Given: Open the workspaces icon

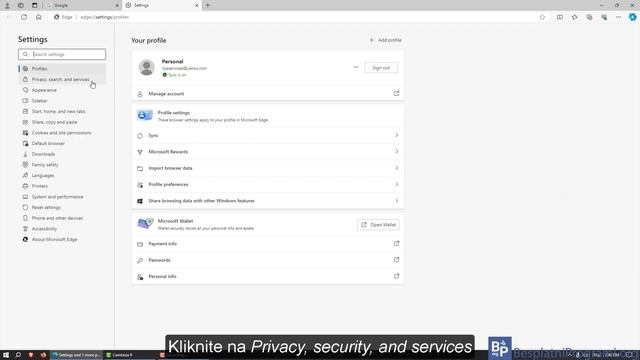Looking at the screenshot, I should tap(21, 5).
